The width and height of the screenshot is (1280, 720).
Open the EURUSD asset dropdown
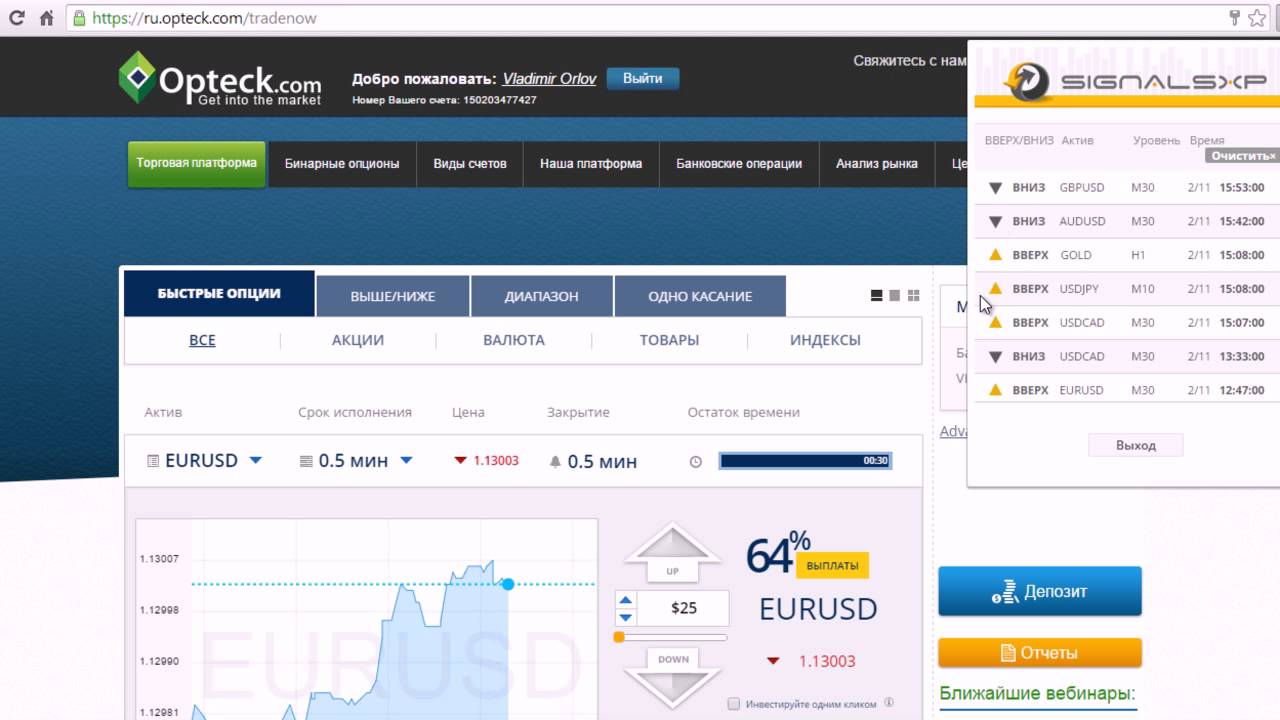[x=204, y=461]
